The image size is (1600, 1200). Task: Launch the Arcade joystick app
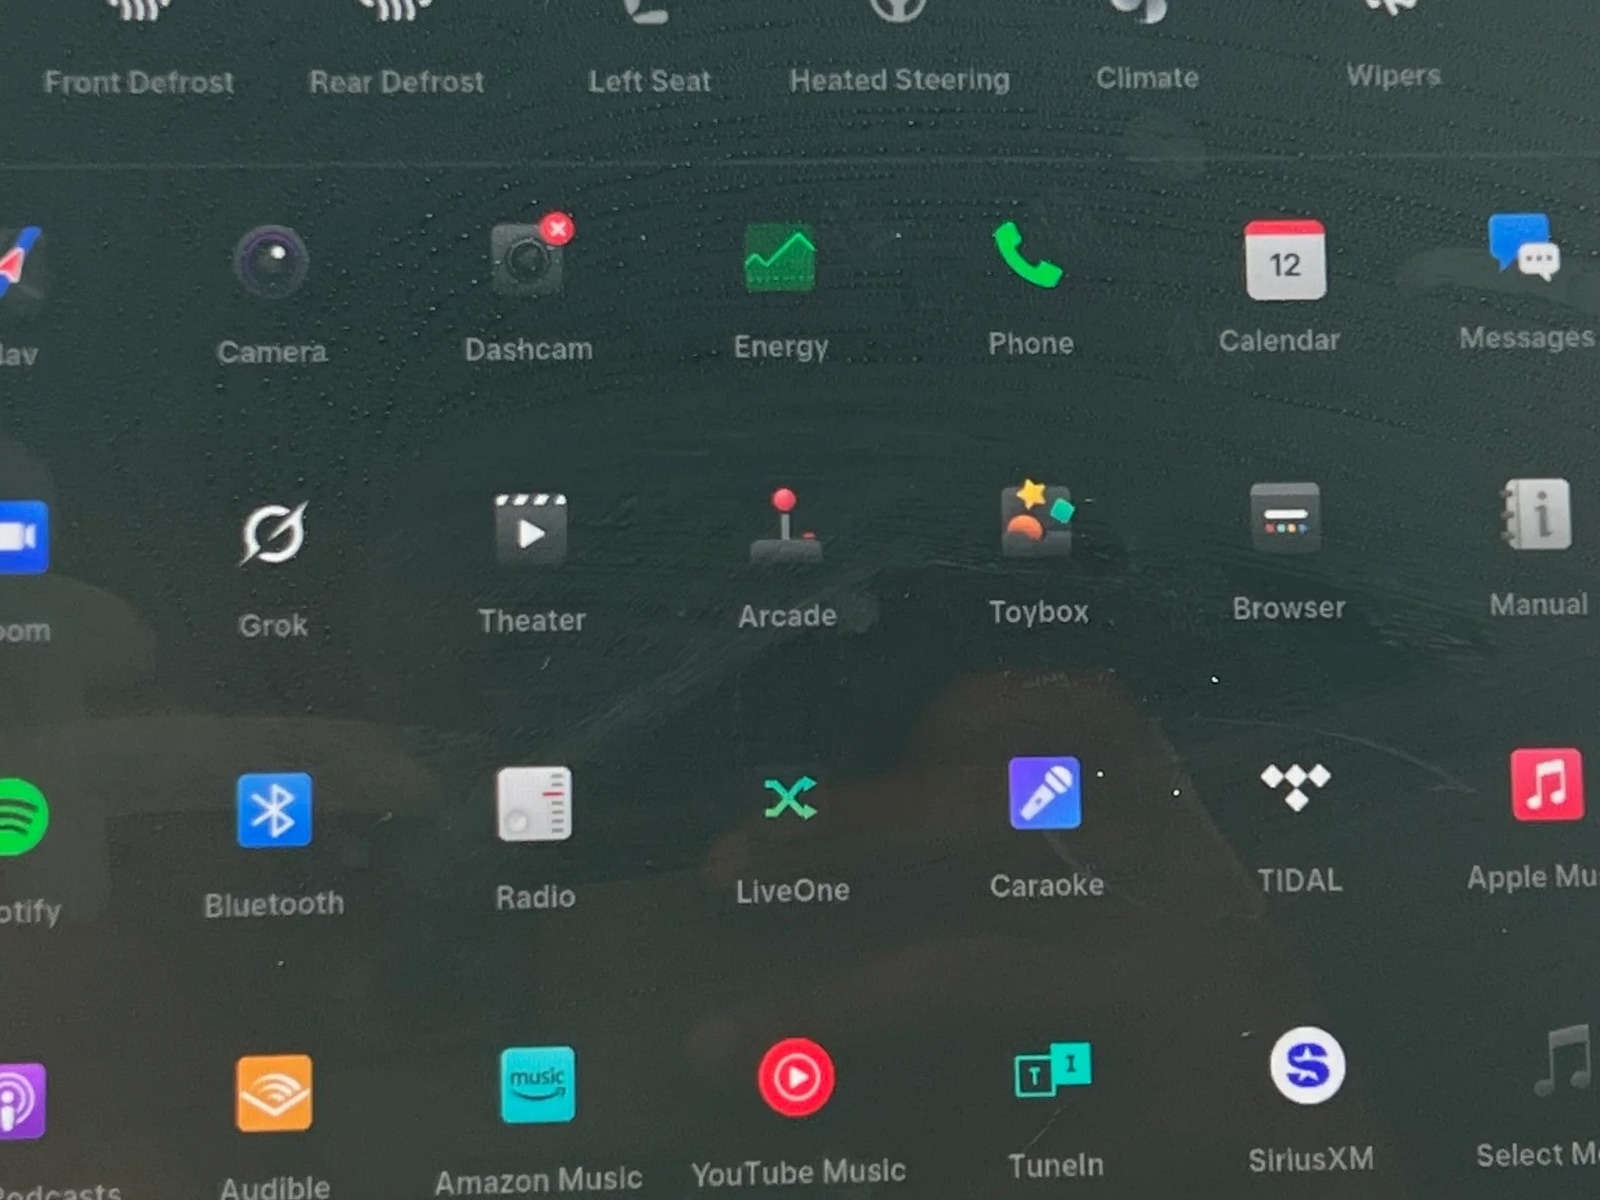pyautogui.click(x=786, y=525)
